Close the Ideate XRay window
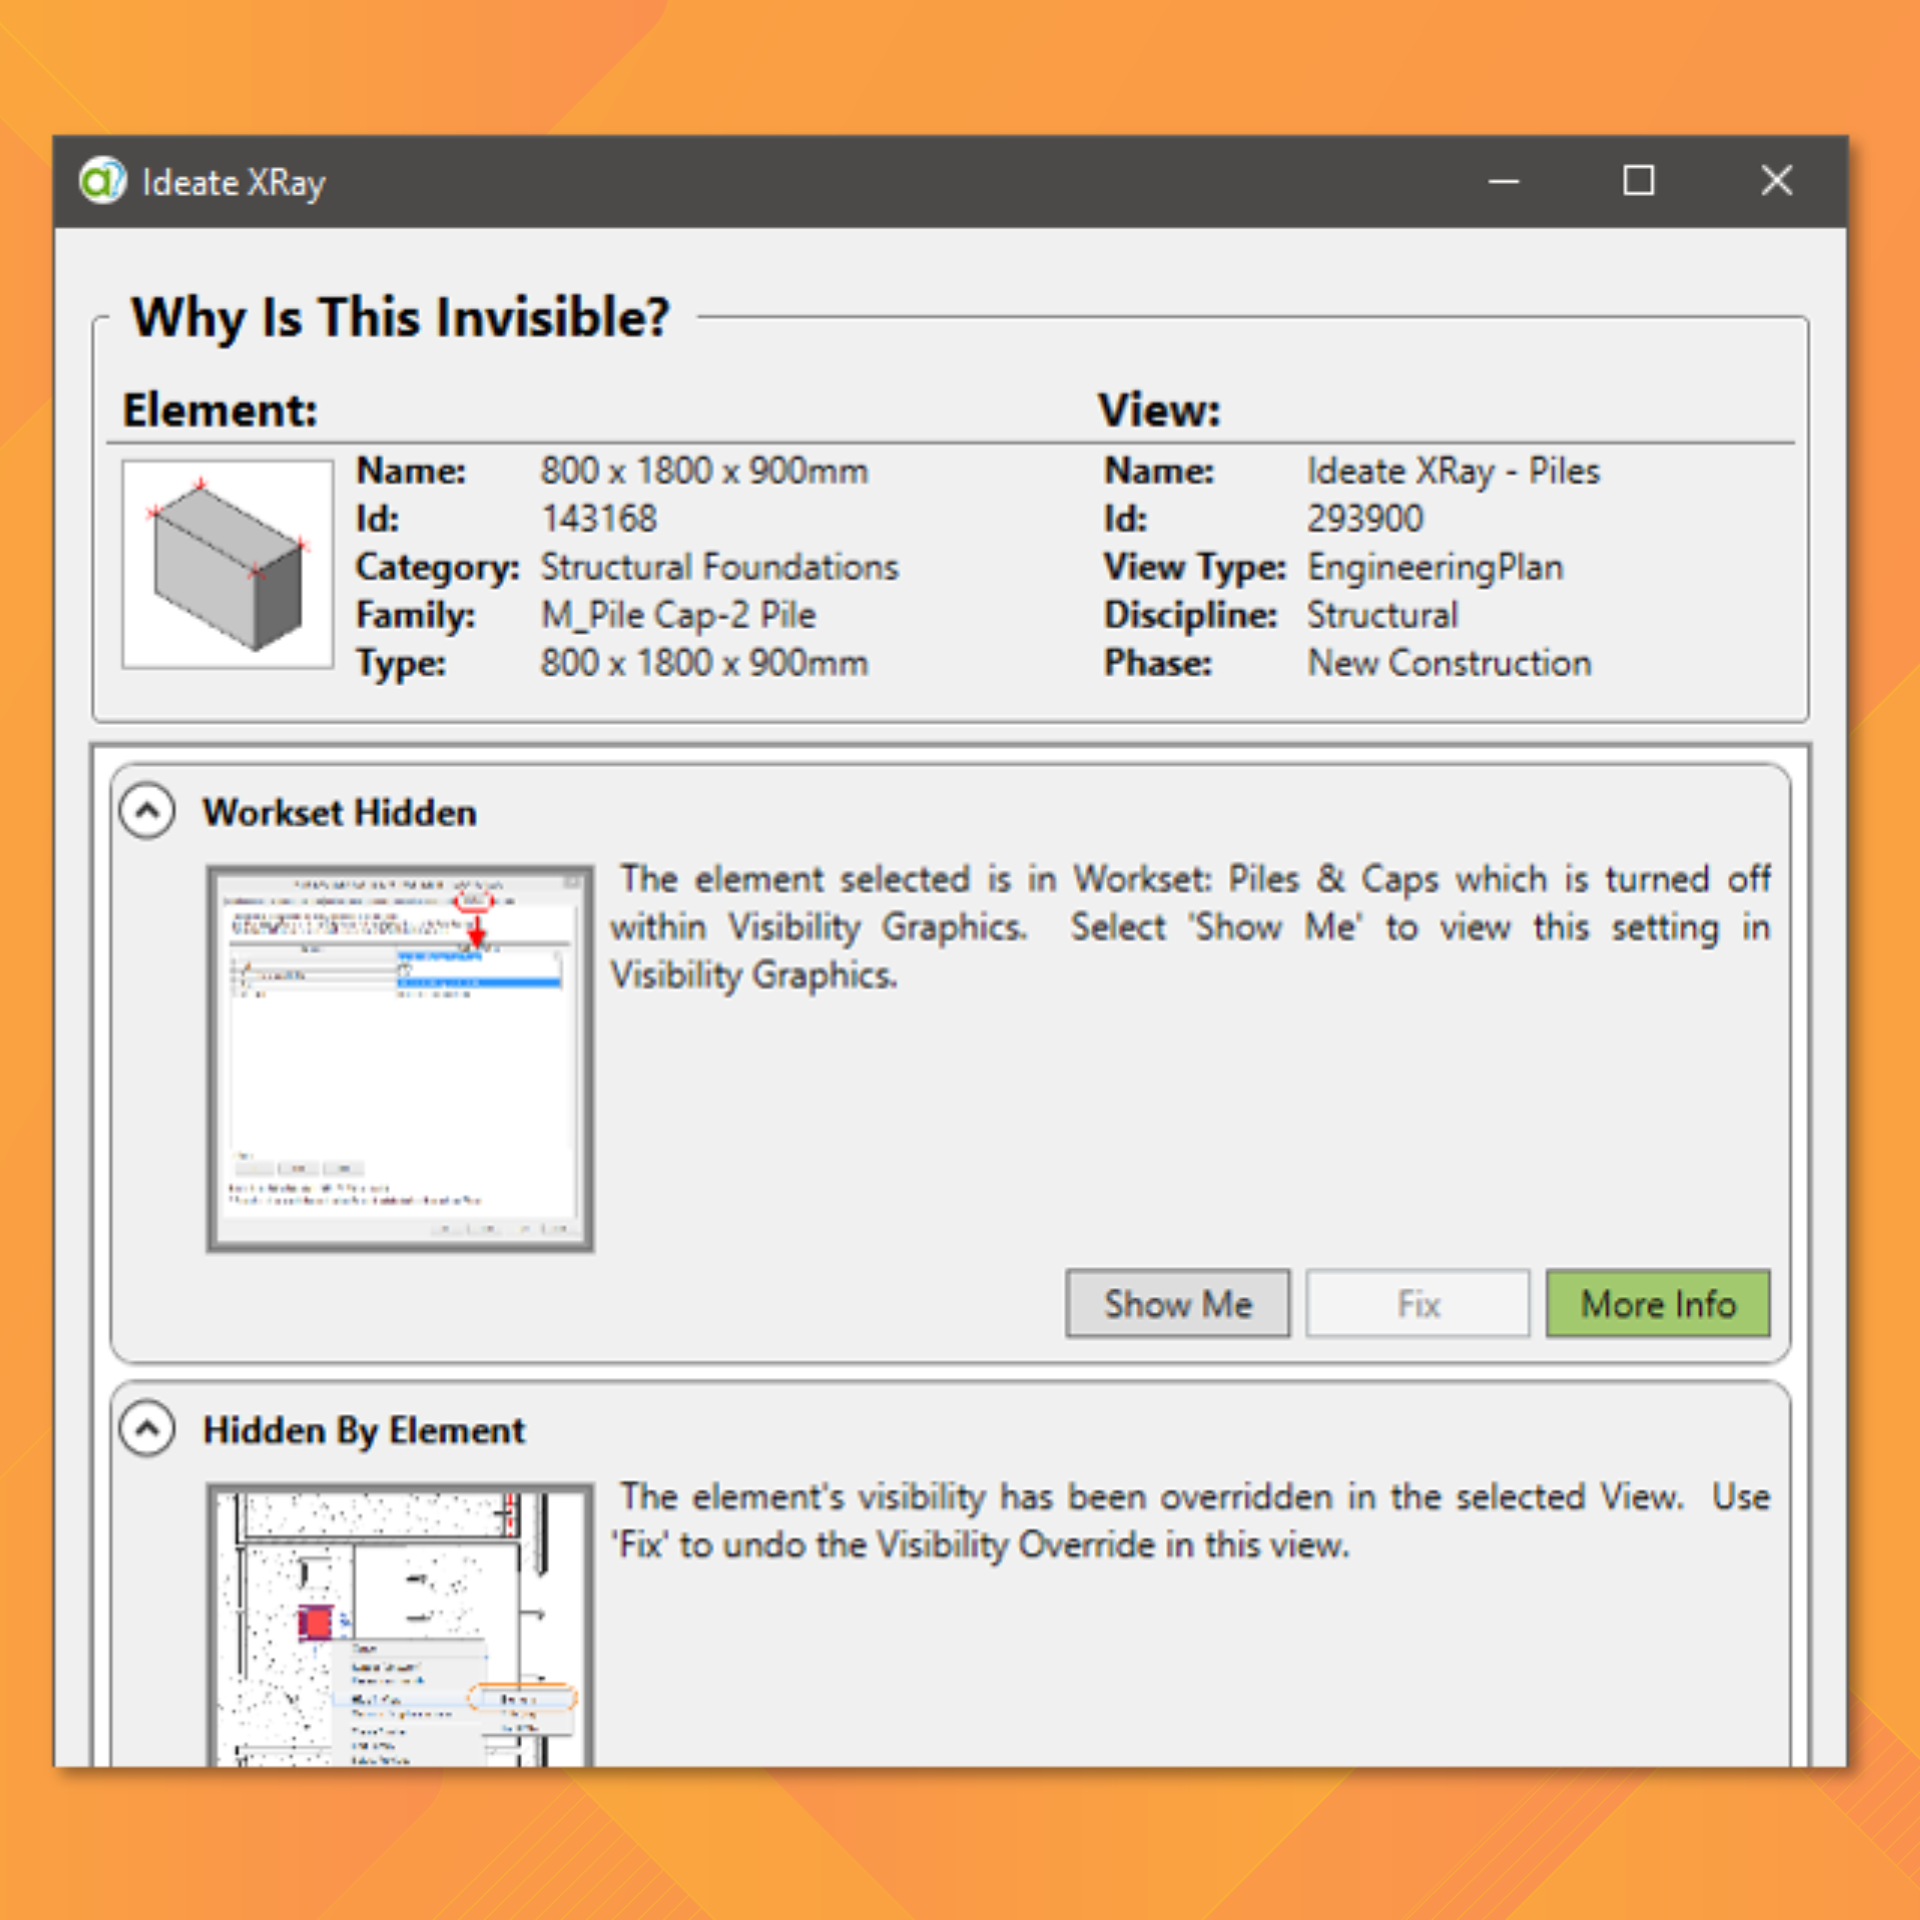This screenshot has width=1920, height=1920. tap(1776, 181)
